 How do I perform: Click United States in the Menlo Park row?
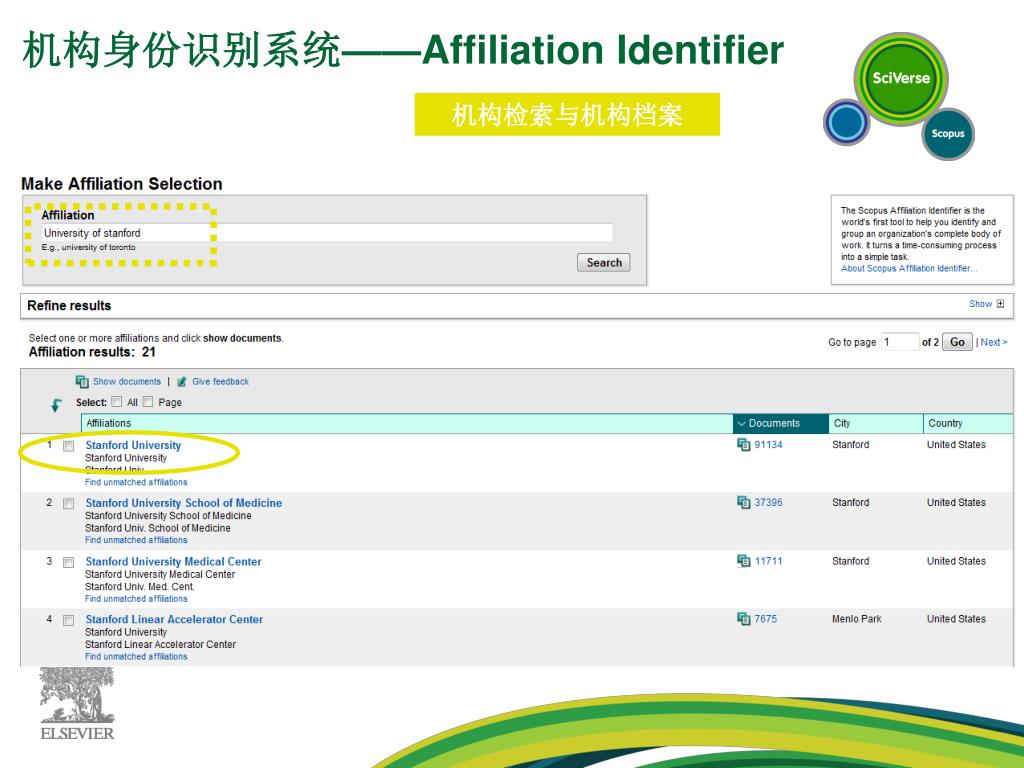click(956, 618)
